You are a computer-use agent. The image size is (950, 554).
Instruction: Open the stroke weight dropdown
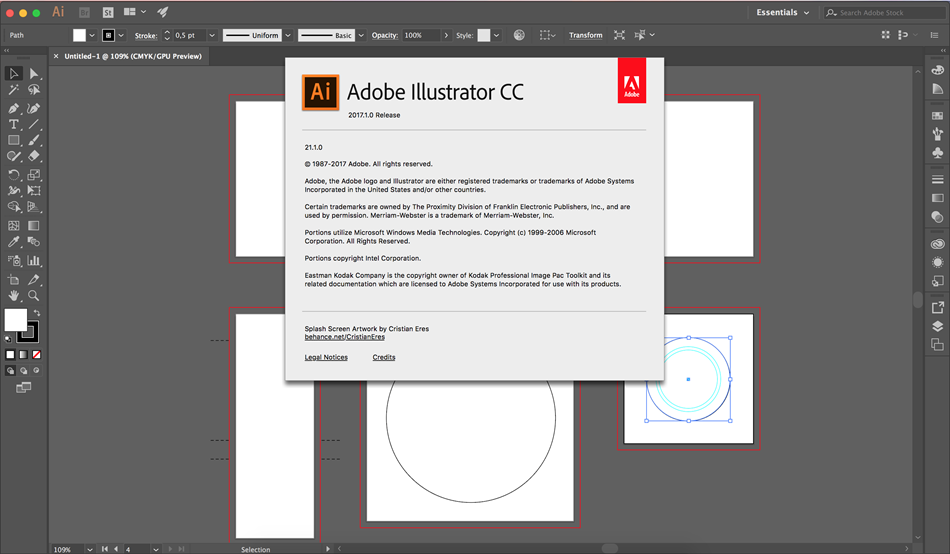tap(212, 35)
